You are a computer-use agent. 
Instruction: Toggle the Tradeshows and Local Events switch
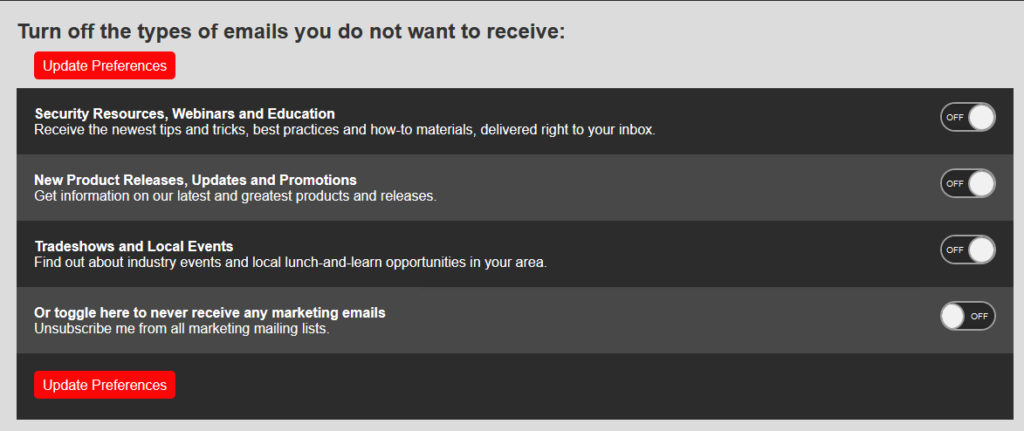(967, 249)
